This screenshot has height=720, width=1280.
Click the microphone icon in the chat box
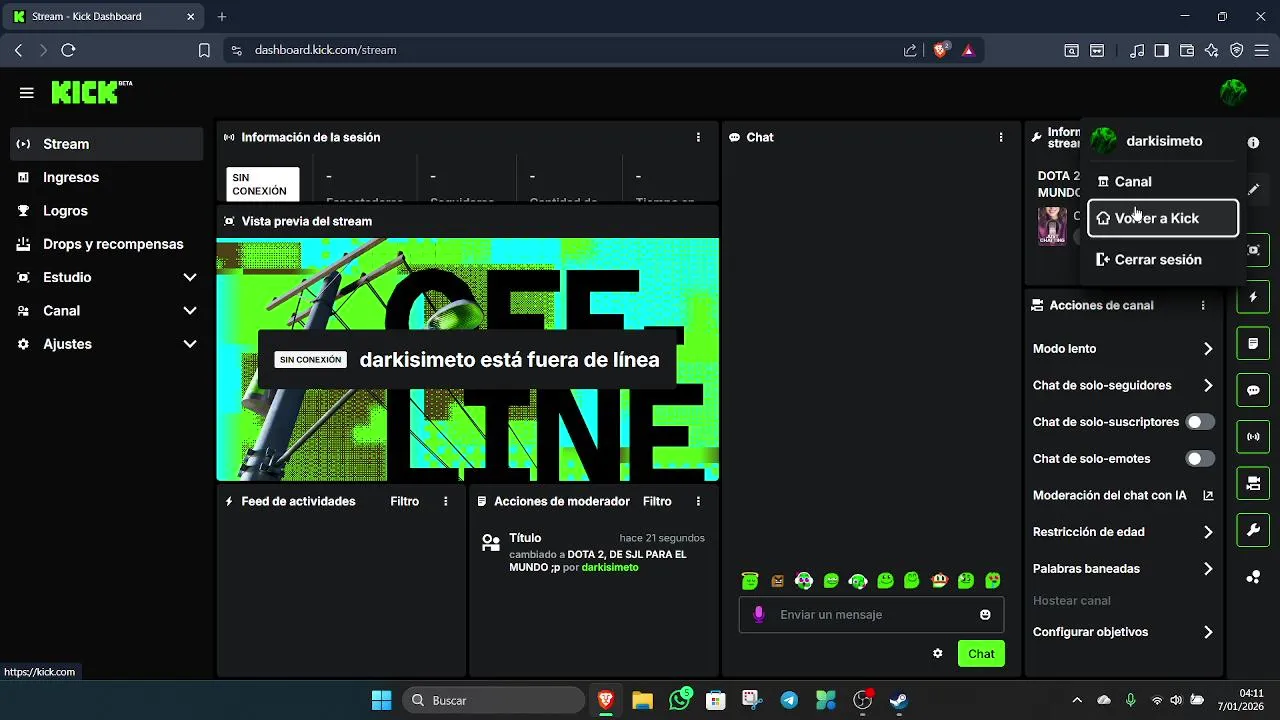[x=759, y=614]
